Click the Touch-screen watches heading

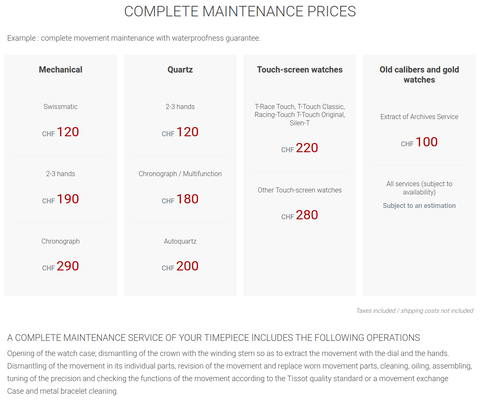pos(300,70)
